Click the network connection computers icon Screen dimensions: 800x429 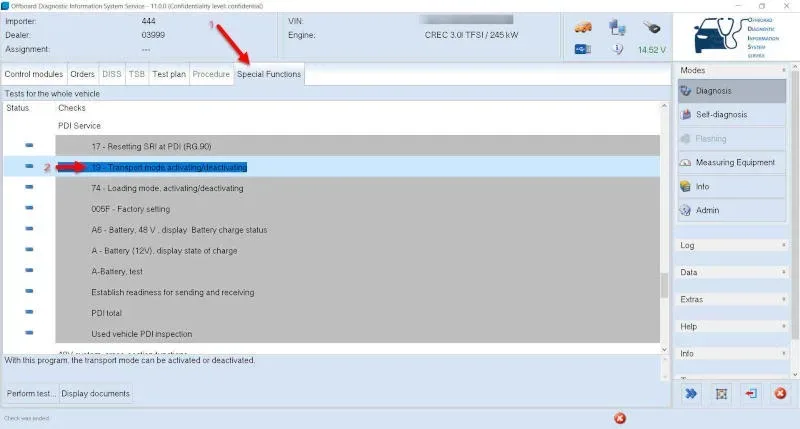tap(617, 28)
